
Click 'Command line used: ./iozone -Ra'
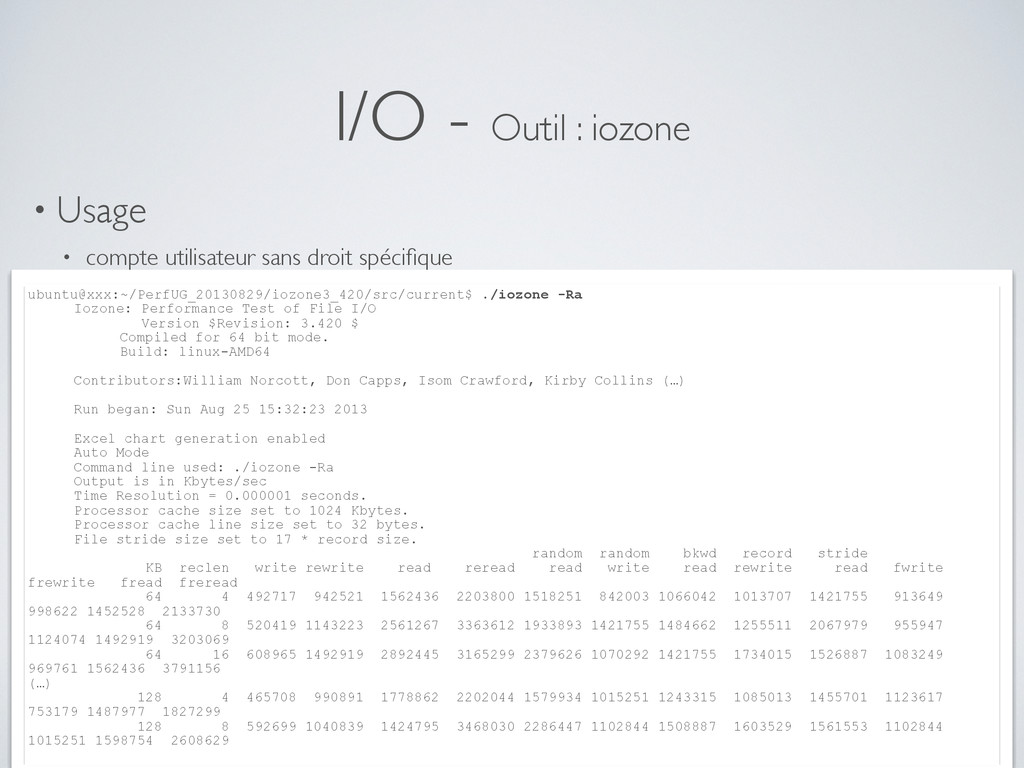coord(203,468)
